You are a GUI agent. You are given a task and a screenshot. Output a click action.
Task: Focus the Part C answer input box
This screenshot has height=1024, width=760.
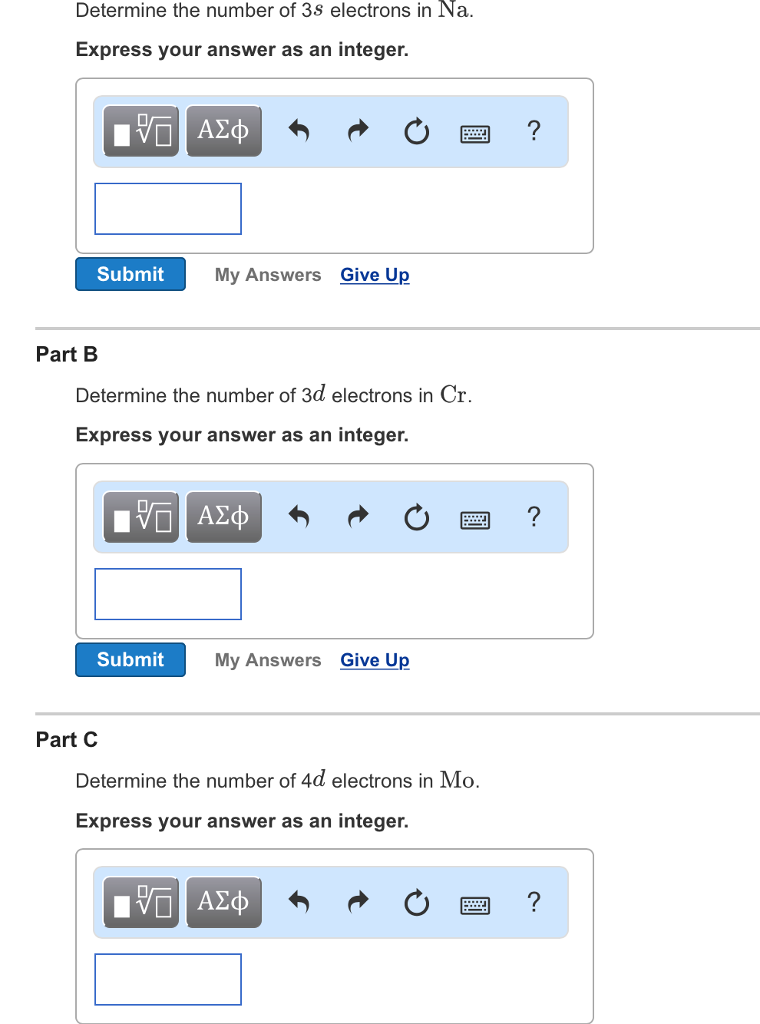(168, 980)
